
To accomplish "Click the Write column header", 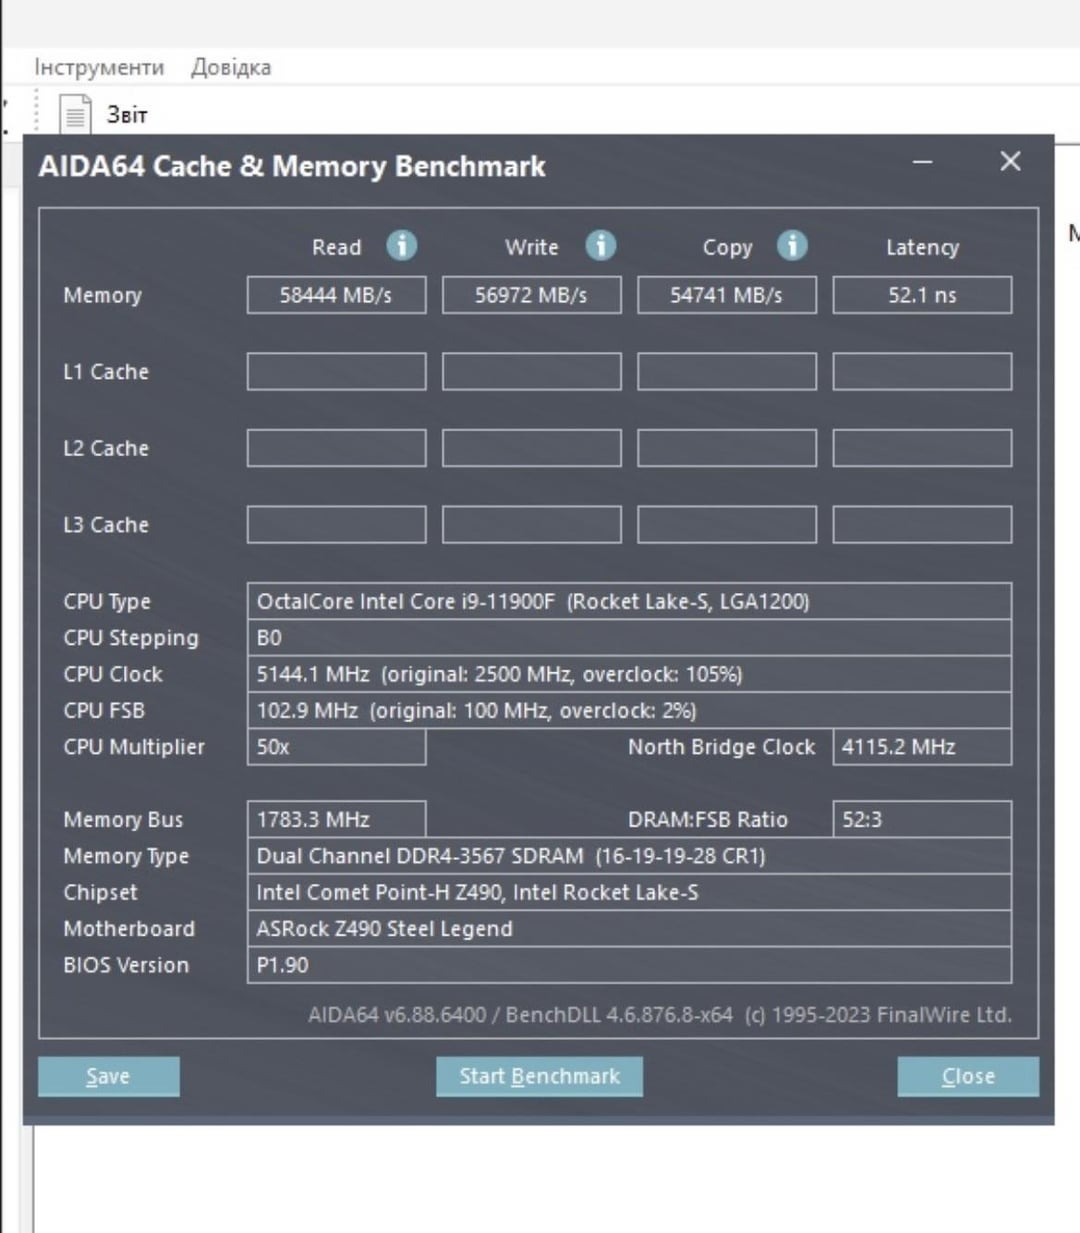I will 531,247.
